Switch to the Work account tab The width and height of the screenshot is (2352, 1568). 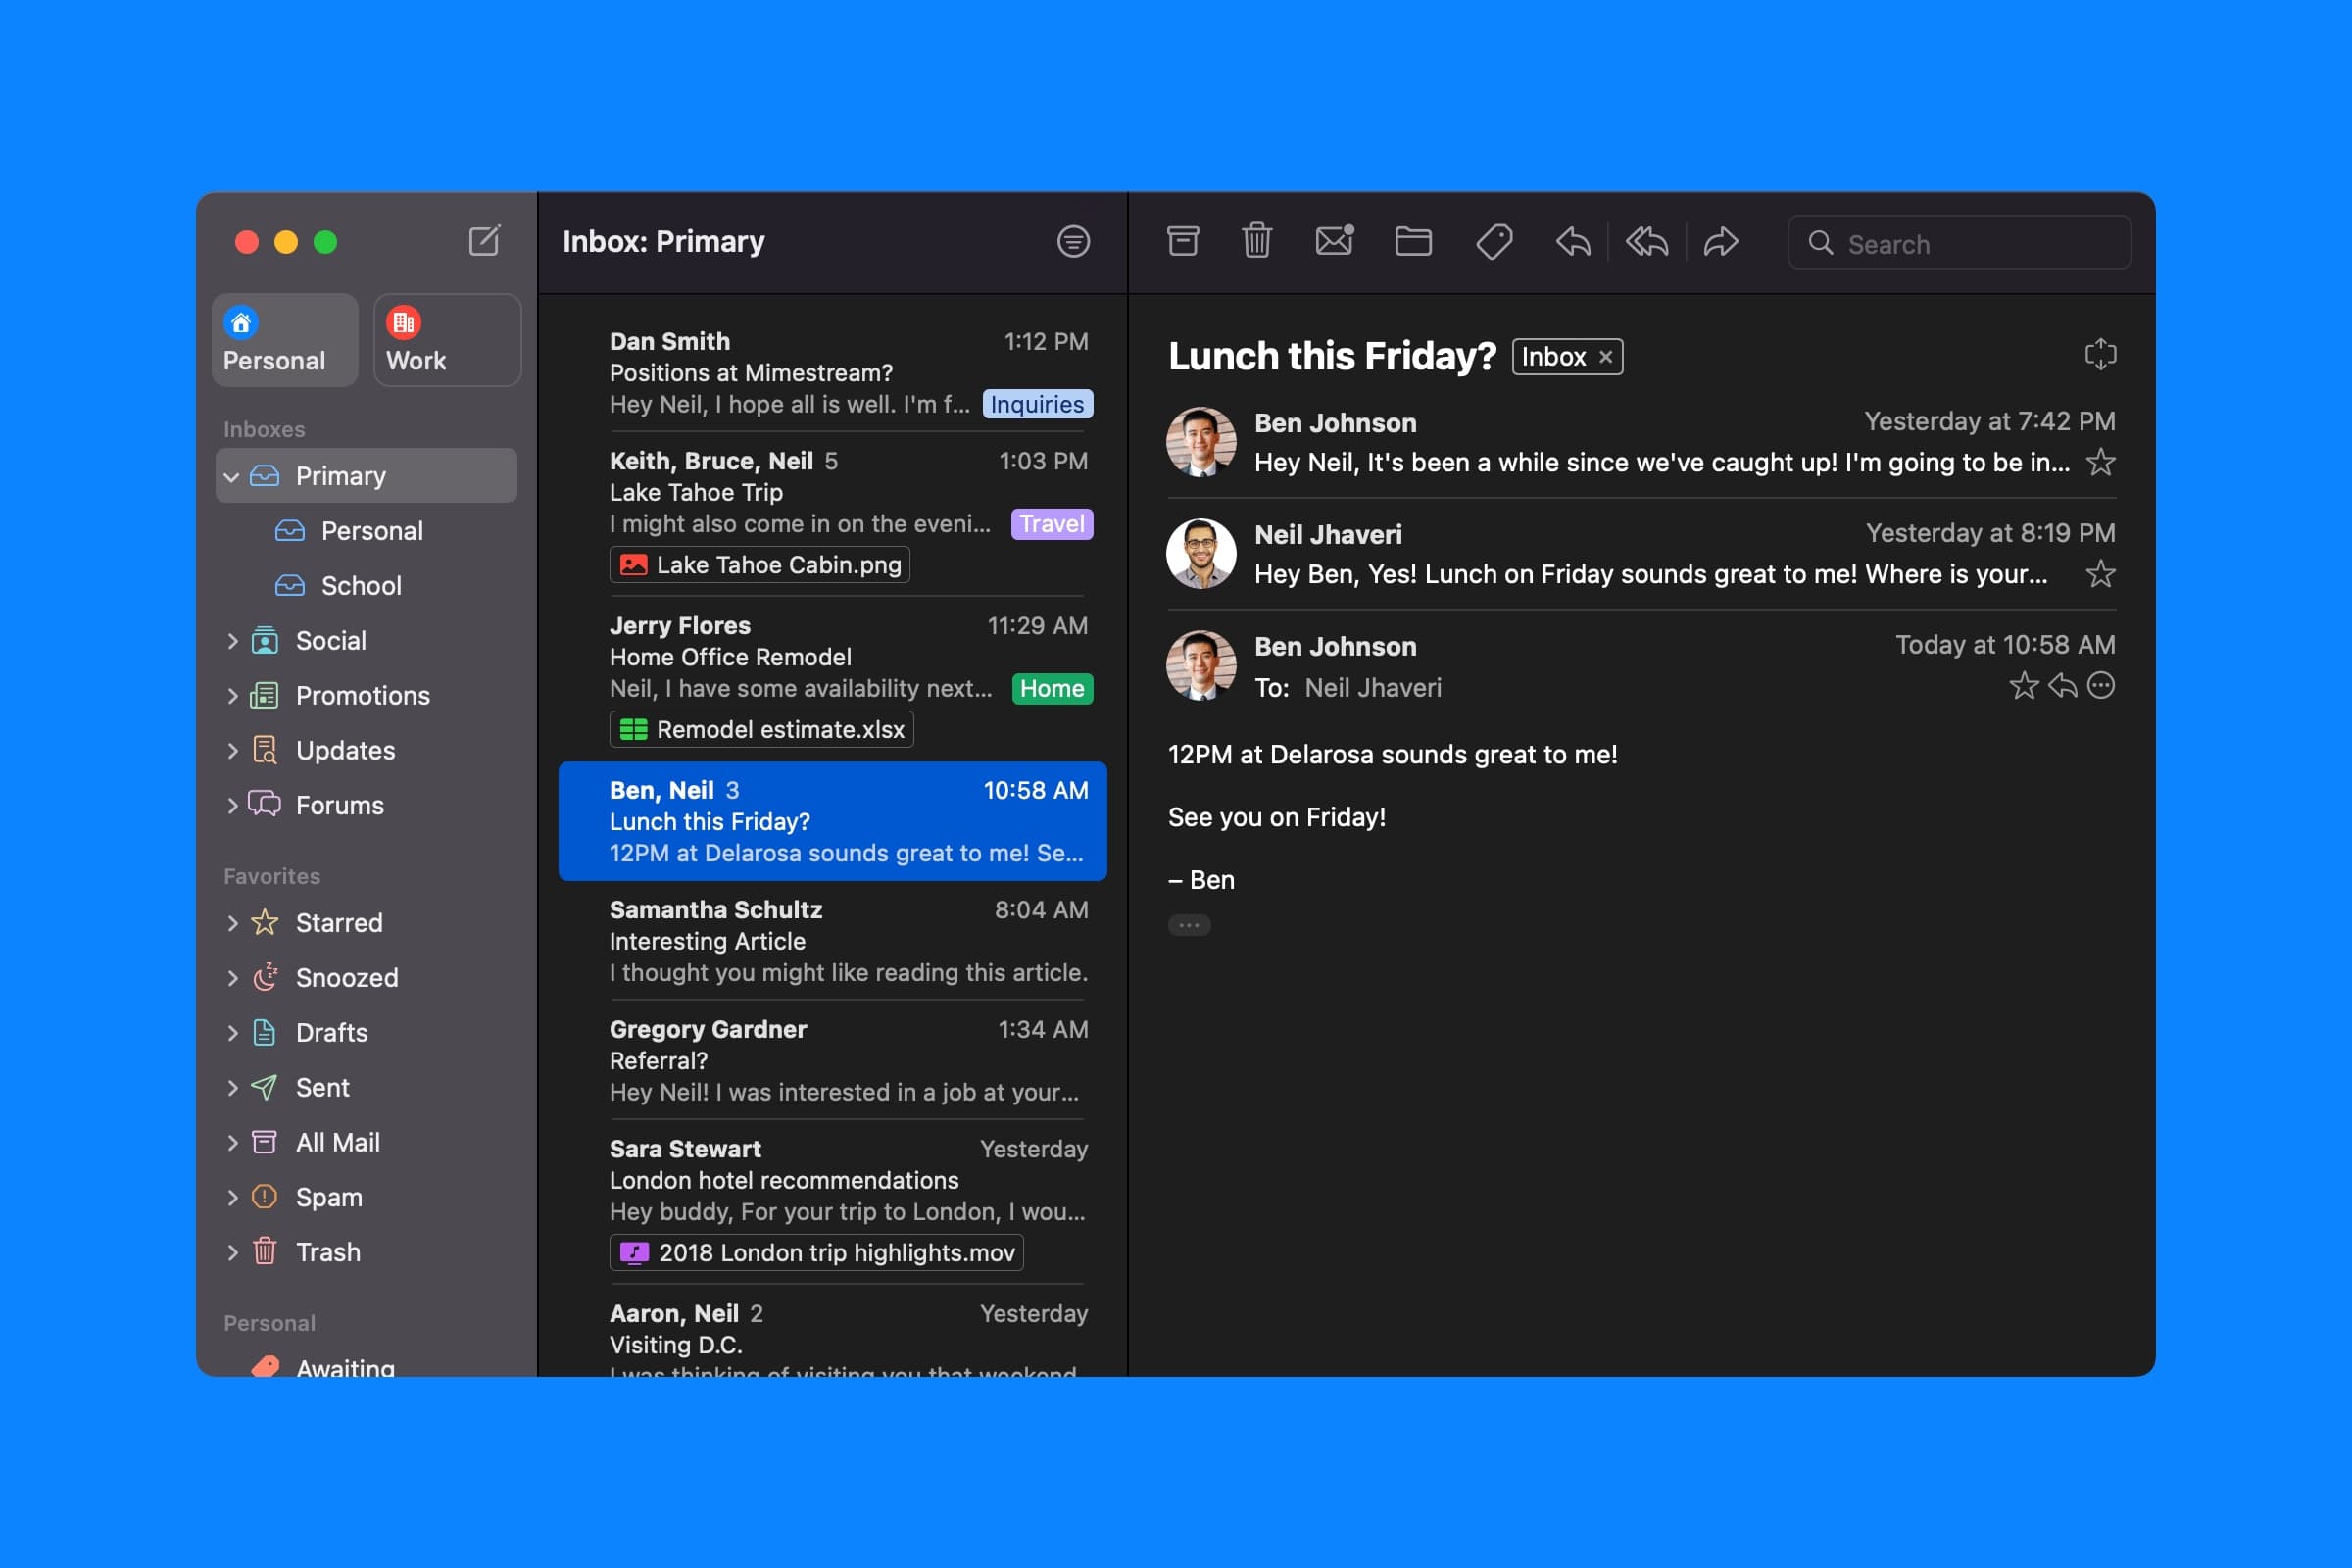[447, 340]
